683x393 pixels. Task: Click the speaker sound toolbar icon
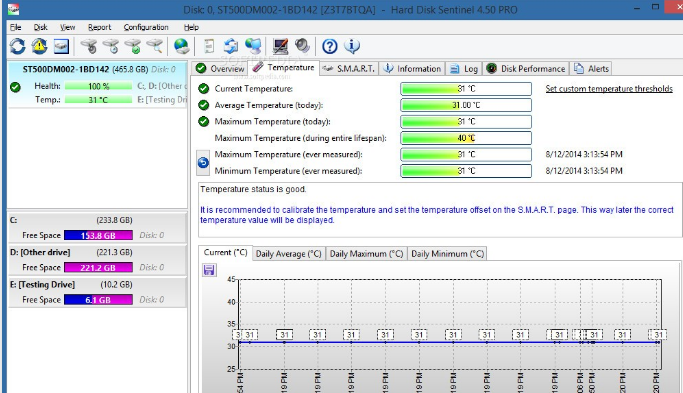302,46
